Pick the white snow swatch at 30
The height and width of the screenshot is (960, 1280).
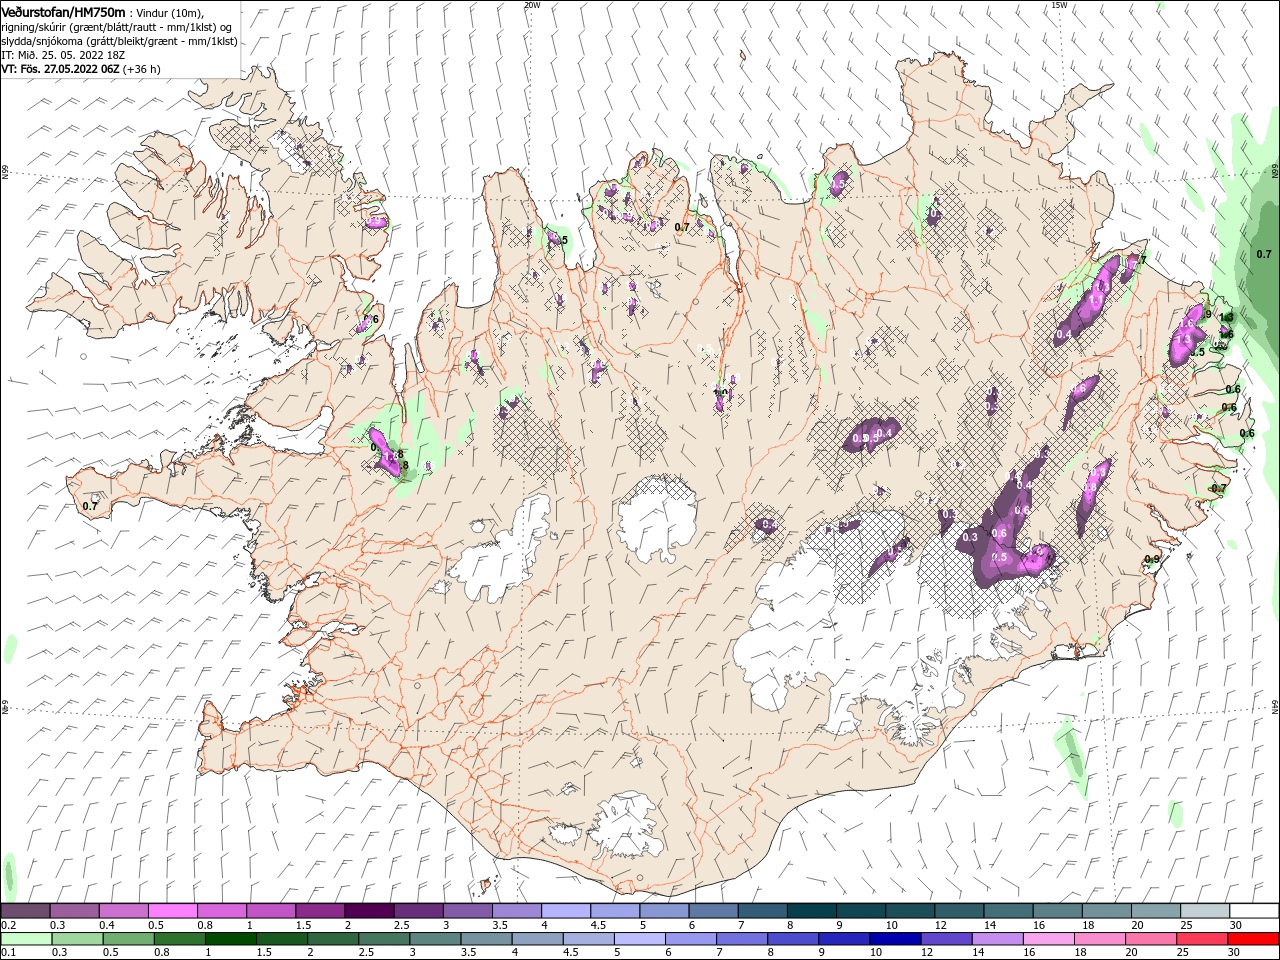(x=1254, y=911)
